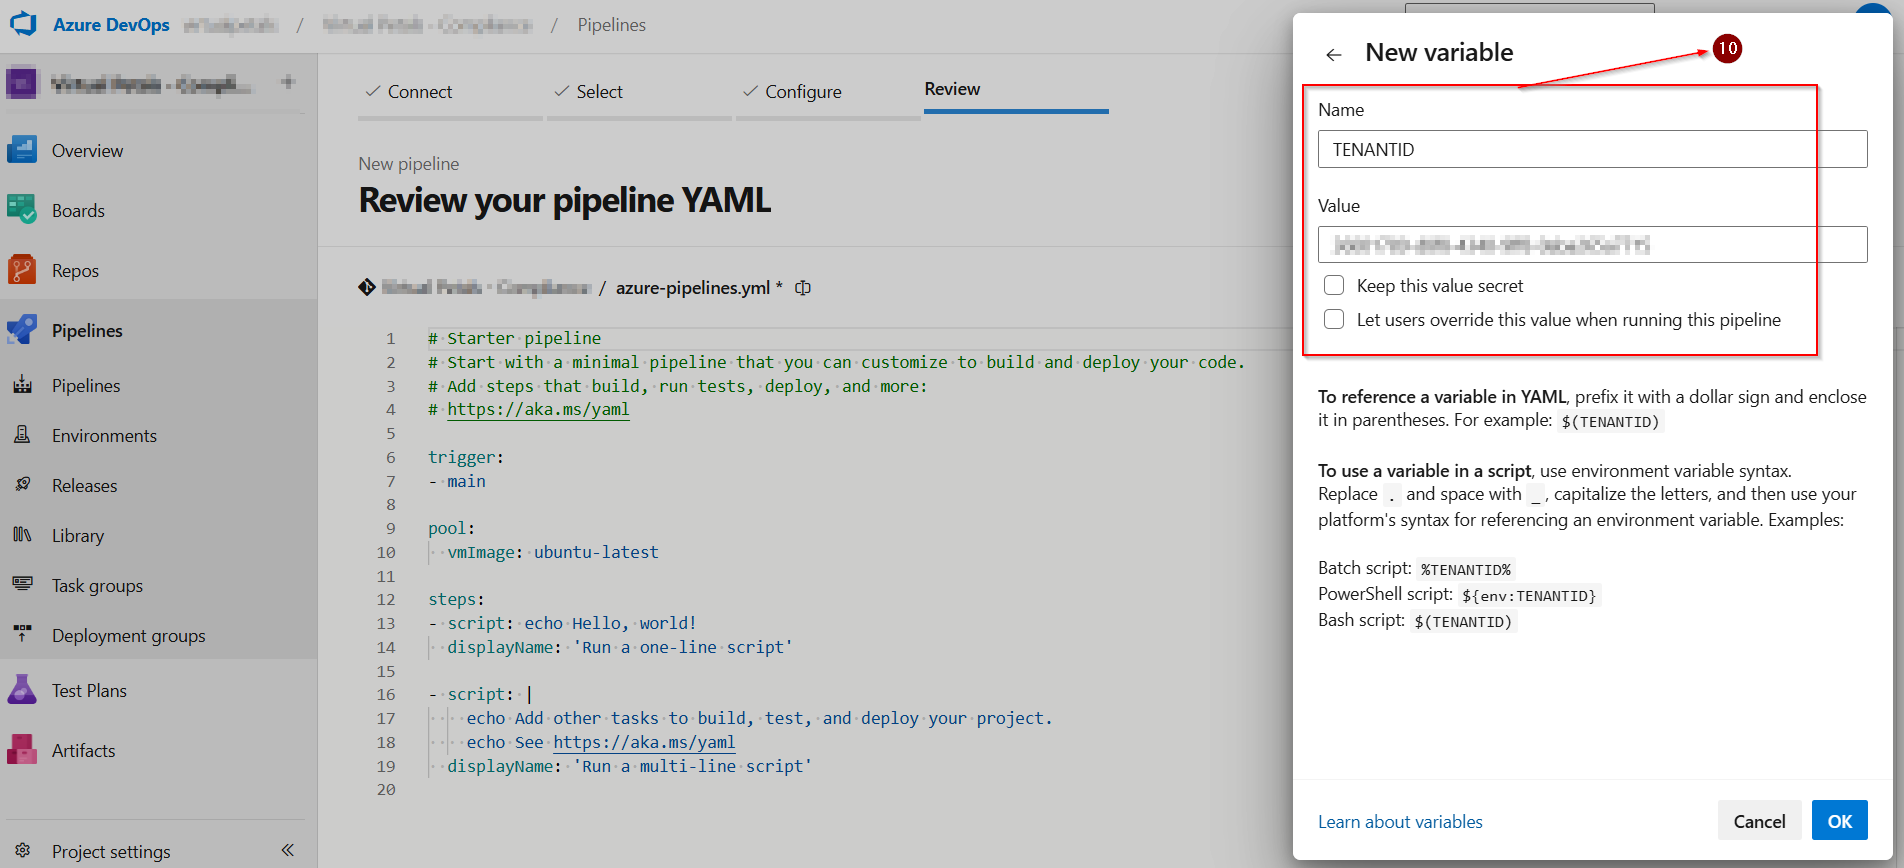Viewport: 1904px width, 868px height.
Task: Open Boards in the sidebar menu
Action: [78, 211]
